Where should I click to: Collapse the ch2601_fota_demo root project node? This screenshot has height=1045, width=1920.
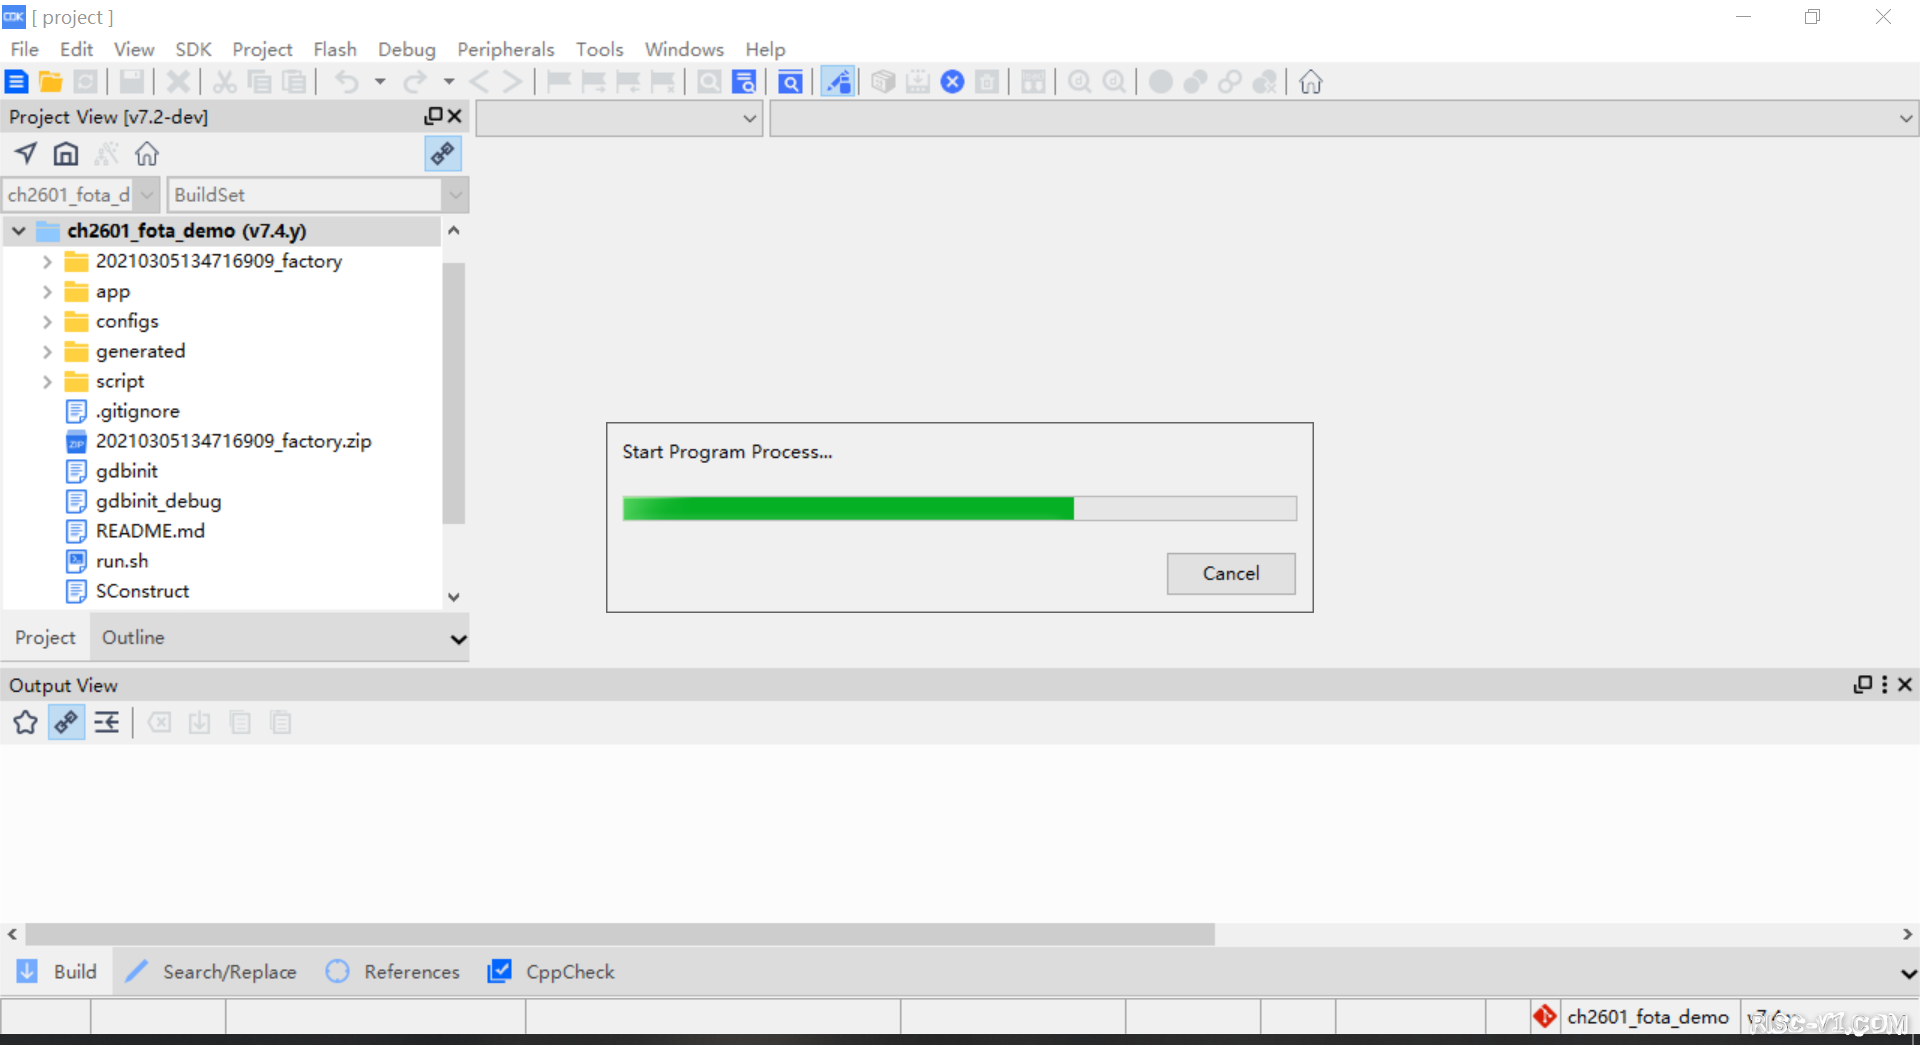[x=19, y=231]
